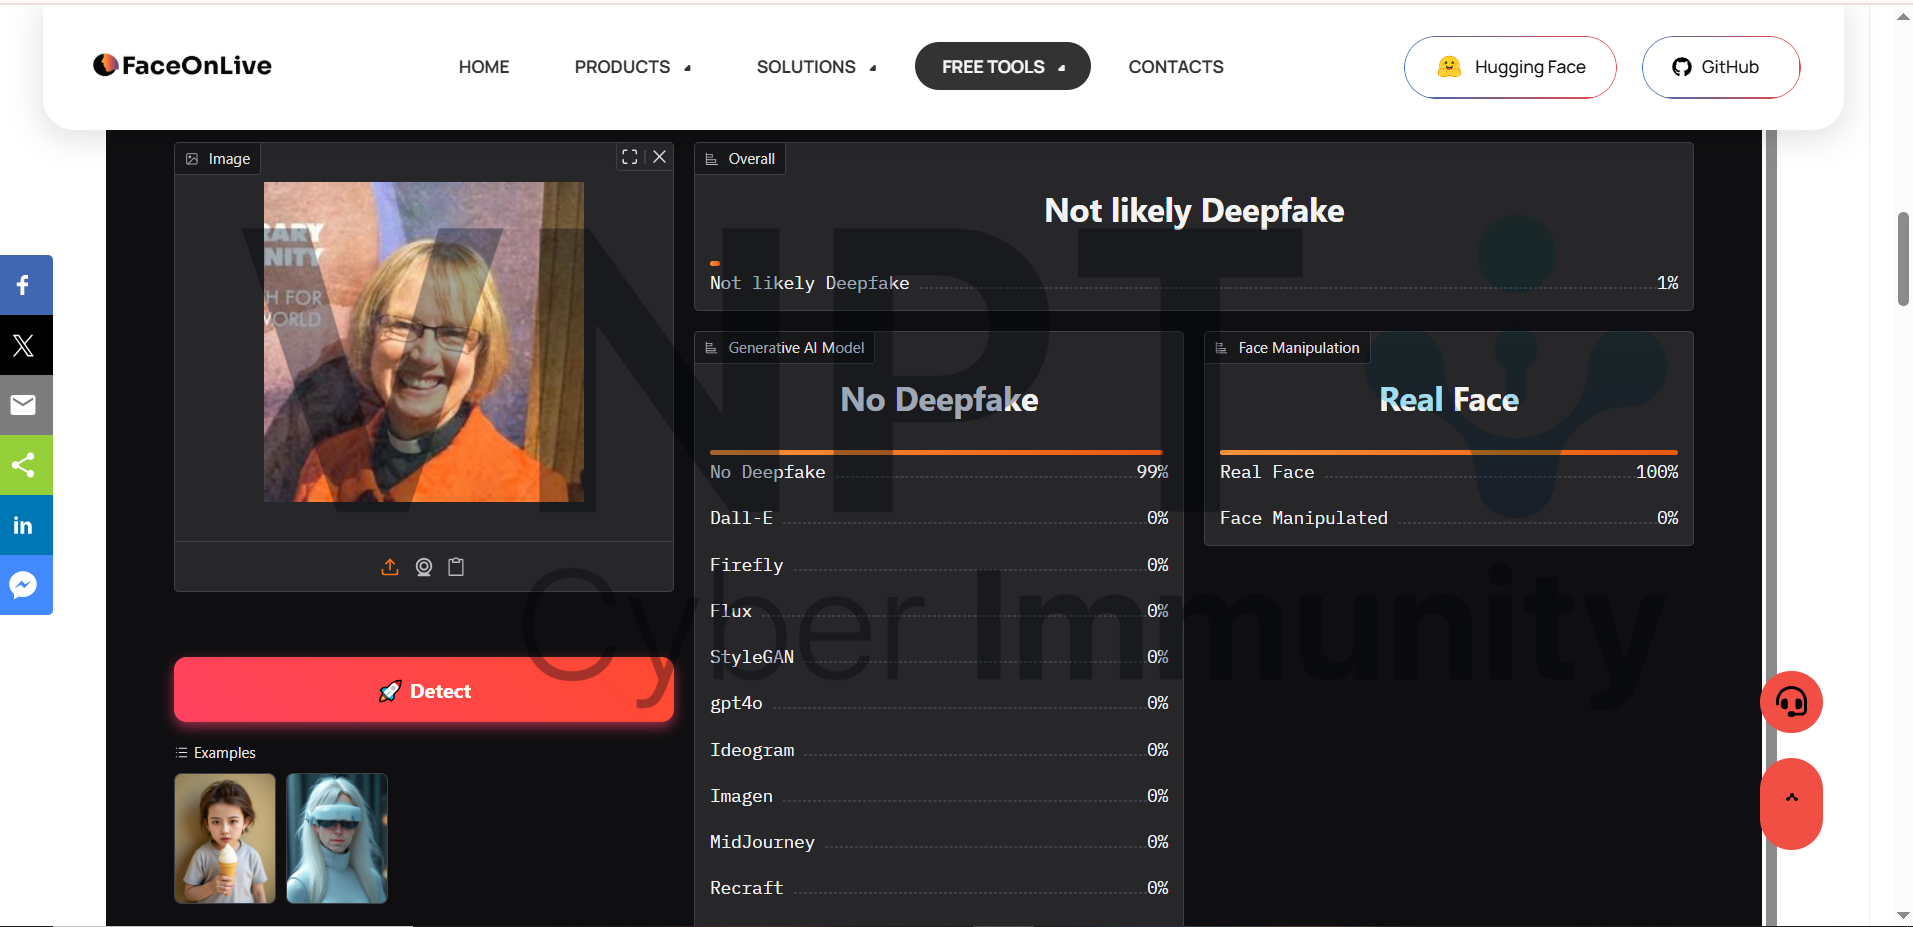Click the paste from clipboard icon
This screenshot has width=1913, height=927.
pos(456,567)
